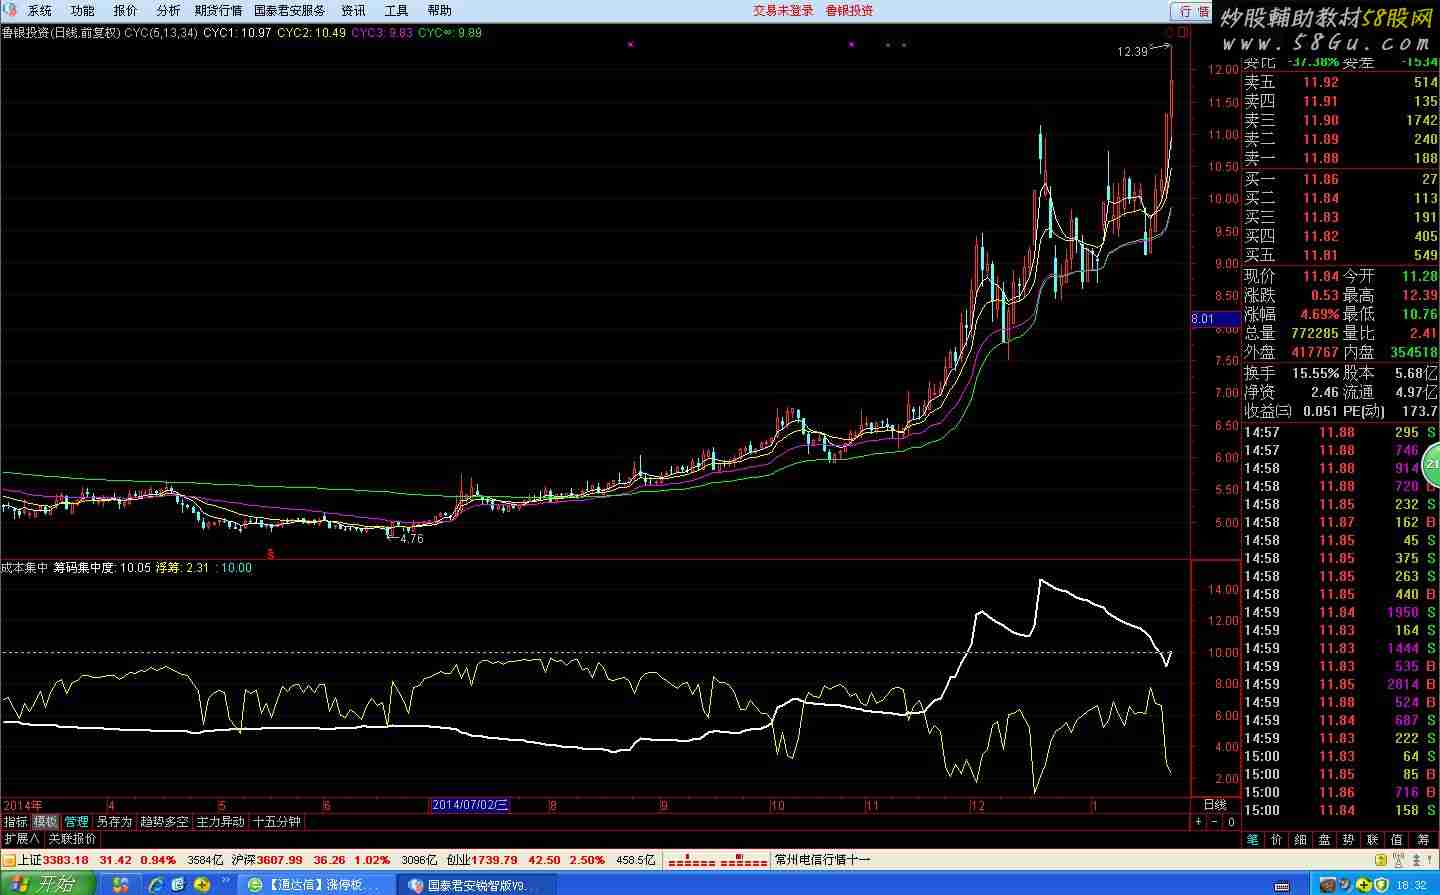
Task: Apply the 主力异动 indicator template
Action: click(x=220, y=822)
